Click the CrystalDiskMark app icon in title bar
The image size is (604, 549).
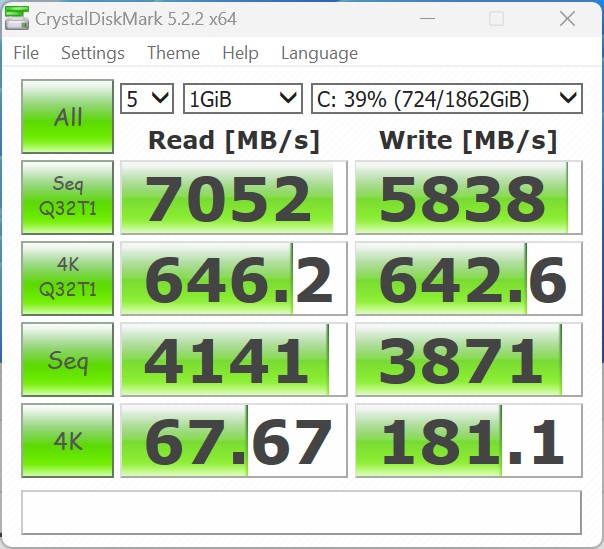click(x=17, y=18)
